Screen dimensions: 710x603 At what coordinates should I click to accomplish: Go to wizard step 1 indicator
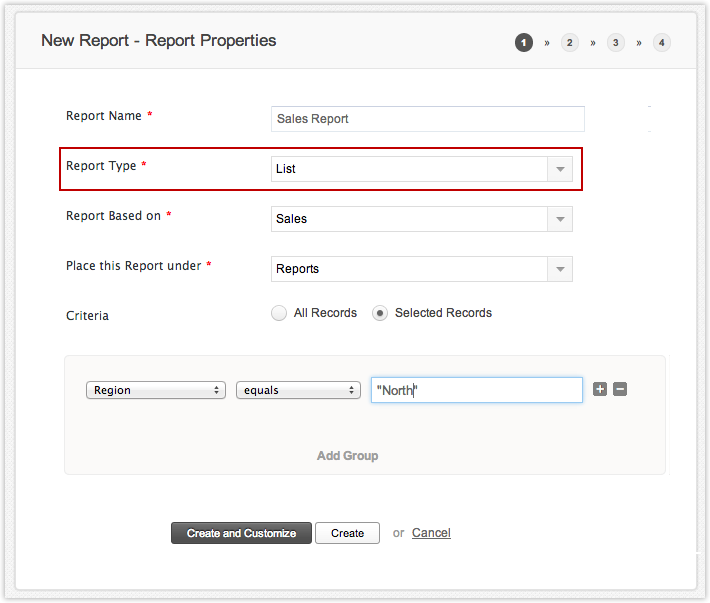tap(524, 42)
